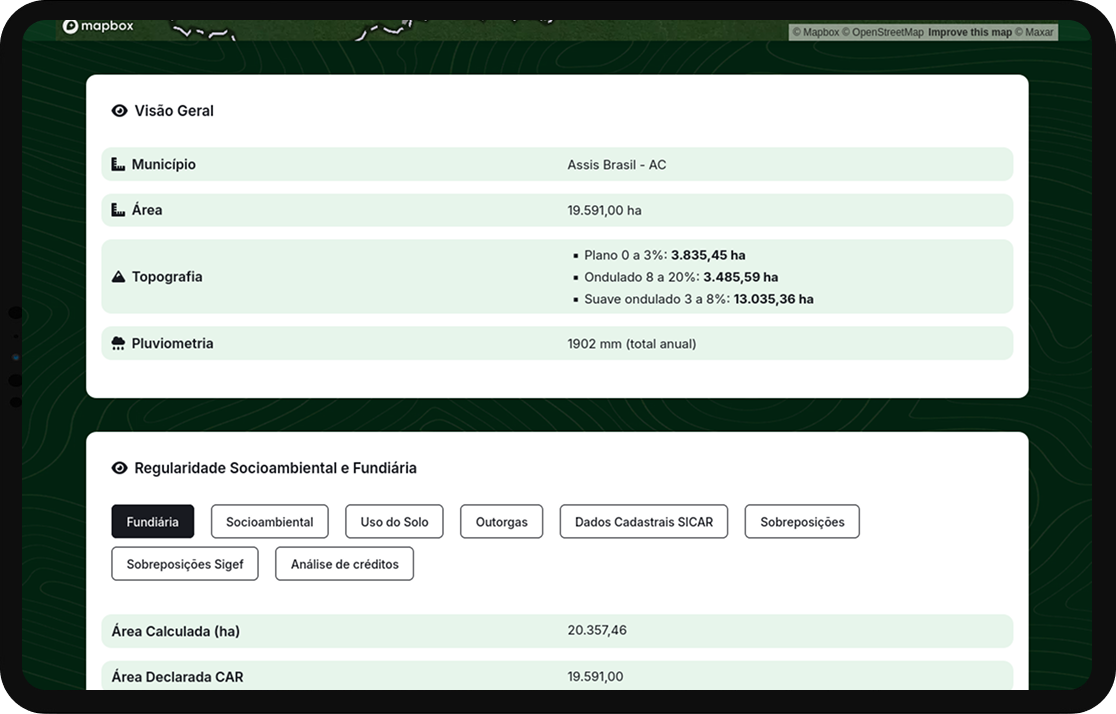Image resolution: width=1116 pixels, height=714 pixels.
Task: View the Sobreposições tab
Action: 801,522
